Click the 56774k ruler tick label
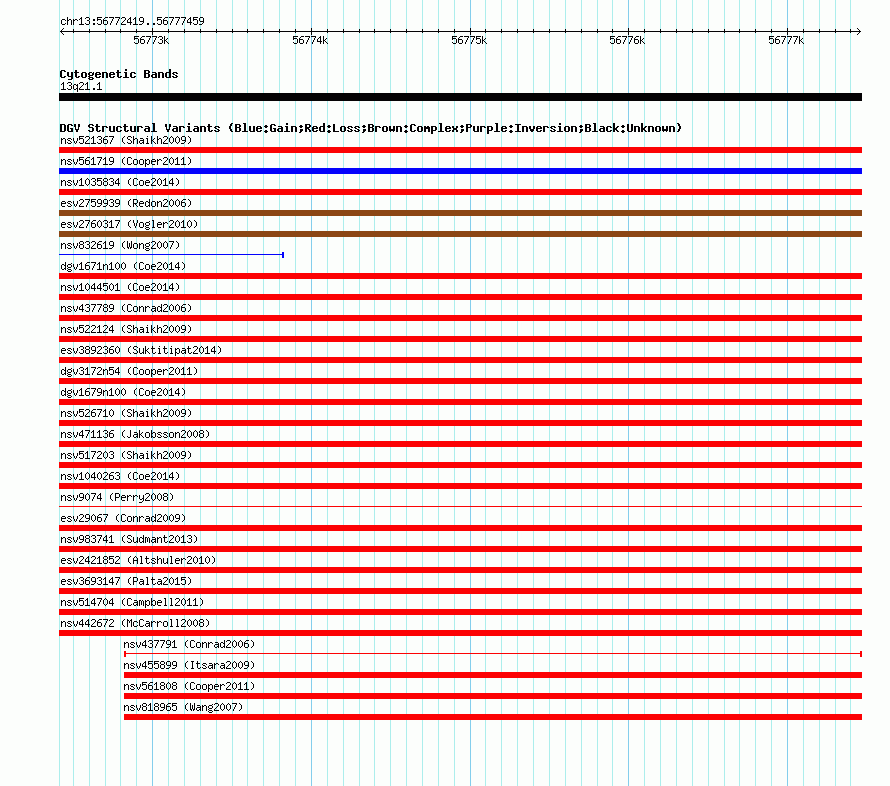Screen dimensions: 890x786 coord(310,40)
